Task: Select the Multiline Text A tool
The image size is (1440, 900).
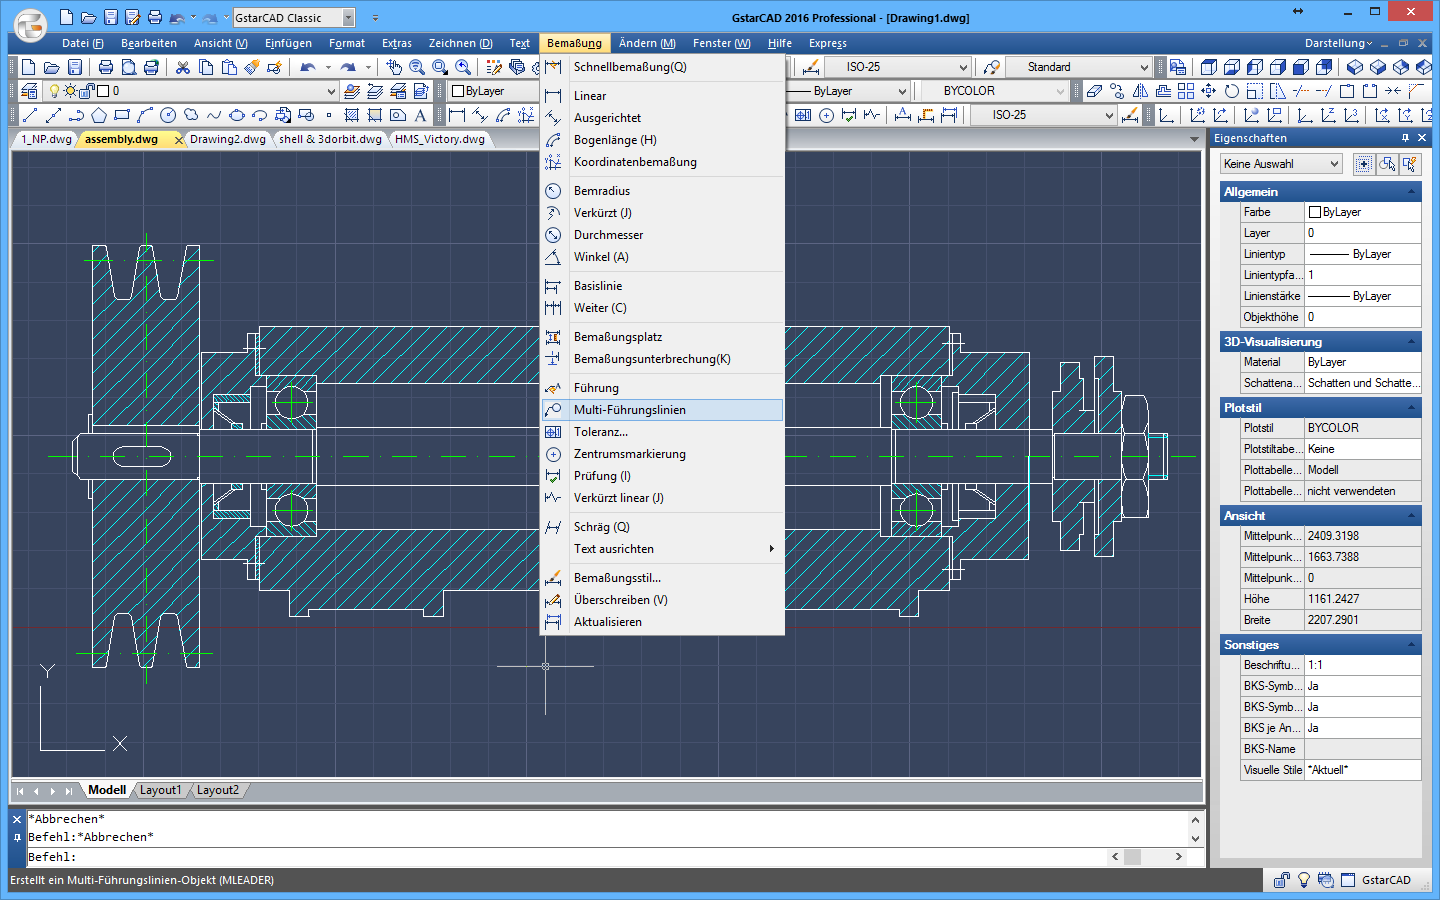Action: 421,115
